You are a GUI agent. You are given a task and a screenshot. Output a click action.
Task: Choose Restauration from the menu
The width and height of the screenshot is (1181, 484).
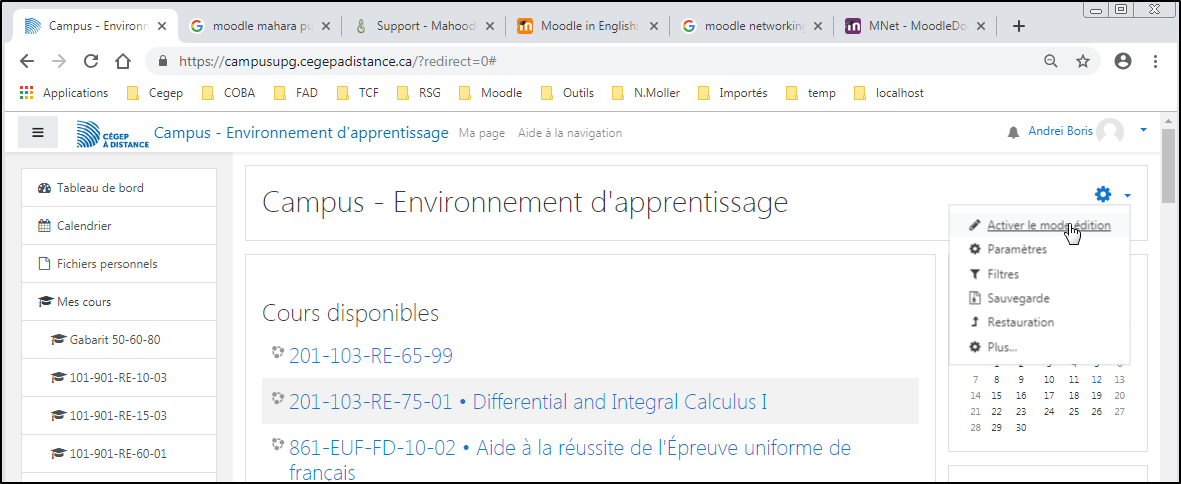pyautogui.click(x=1020, y=322)
